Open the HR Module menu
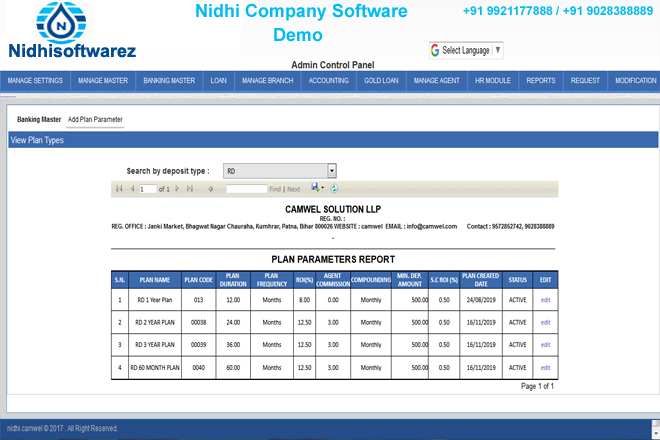The image size is (660, 440). point(493,80)
